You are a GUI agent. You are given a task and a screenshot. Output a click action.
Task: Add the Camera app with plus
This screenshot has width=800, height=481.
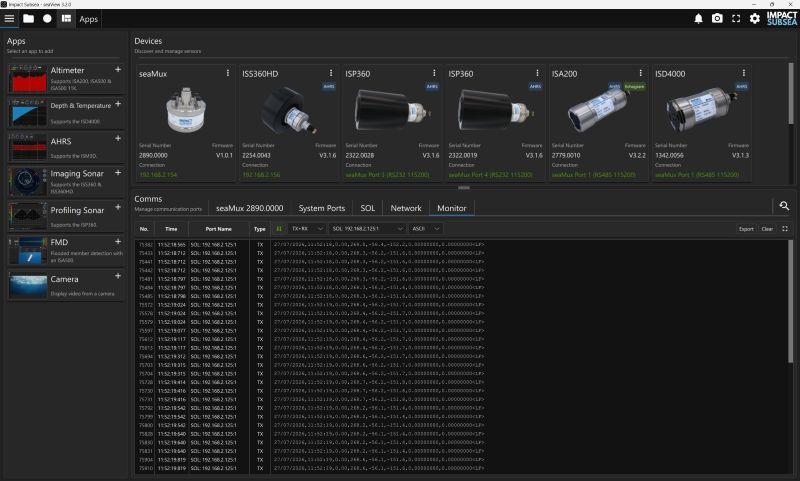118,276
